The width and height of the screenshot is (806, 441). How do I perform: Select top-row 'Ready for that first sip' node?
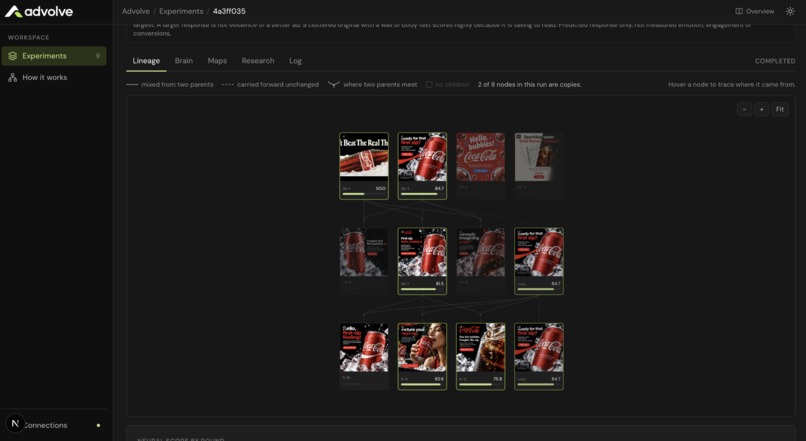[x=422, y=166]
